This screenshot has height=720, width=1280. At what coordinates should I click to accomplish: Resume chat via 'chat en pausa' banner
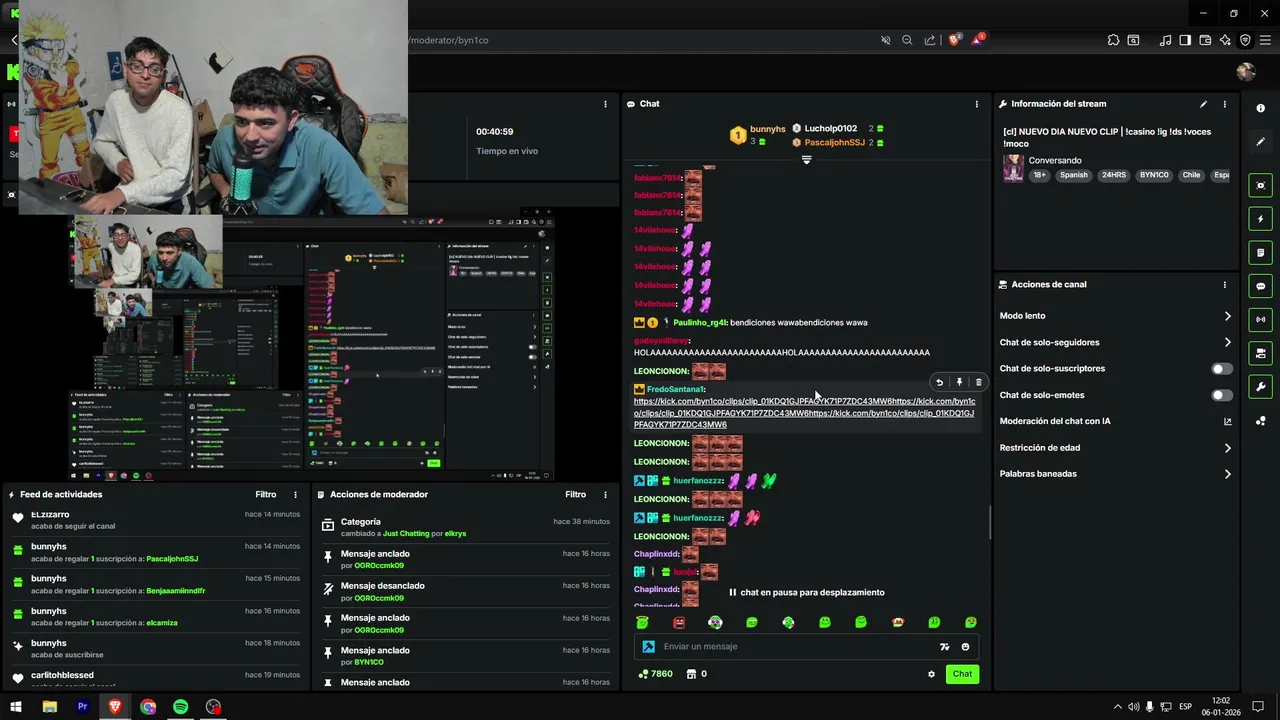[806, 592]
